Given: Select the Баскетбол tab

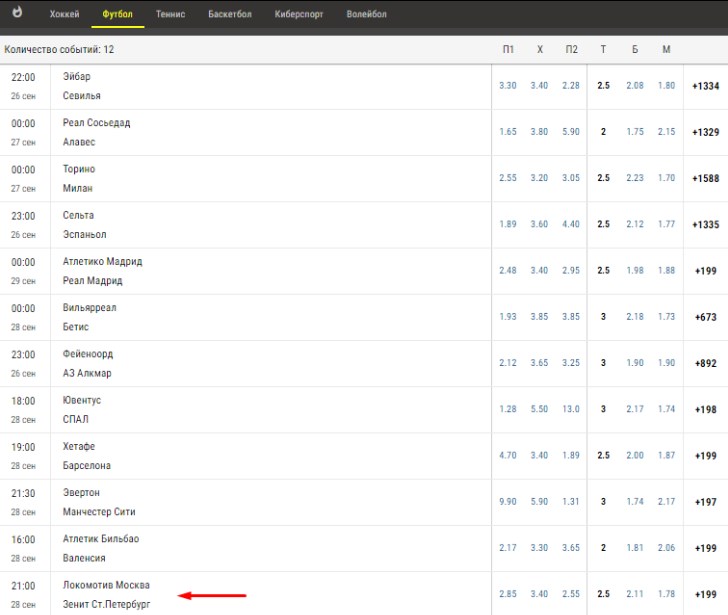Looking at the screenshot, I should point(230,14).
